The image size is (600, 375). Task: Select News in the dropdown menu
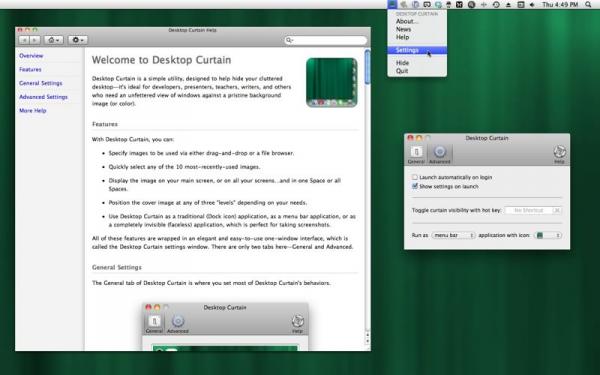coord(417,29)
